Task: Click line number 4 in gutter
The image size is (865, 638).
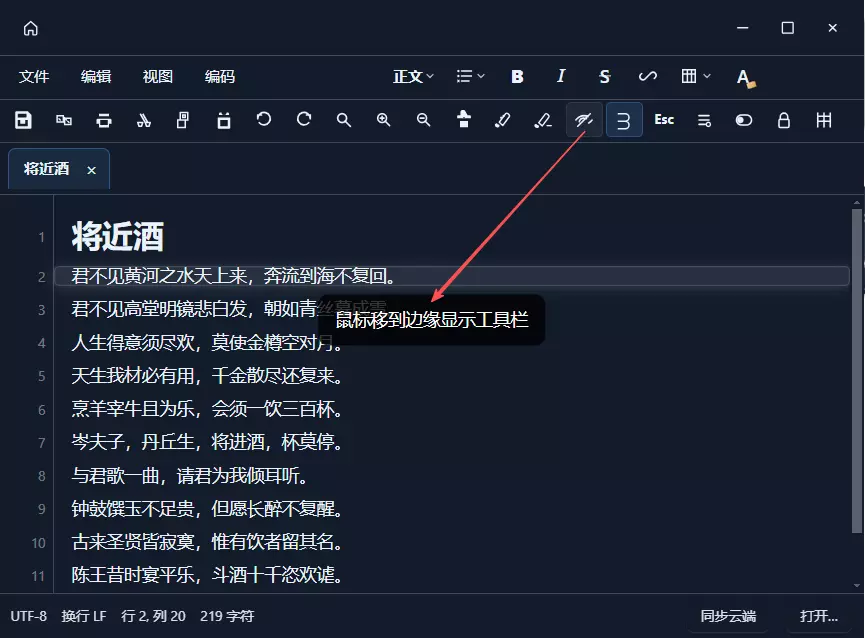Action: point(41,343)
